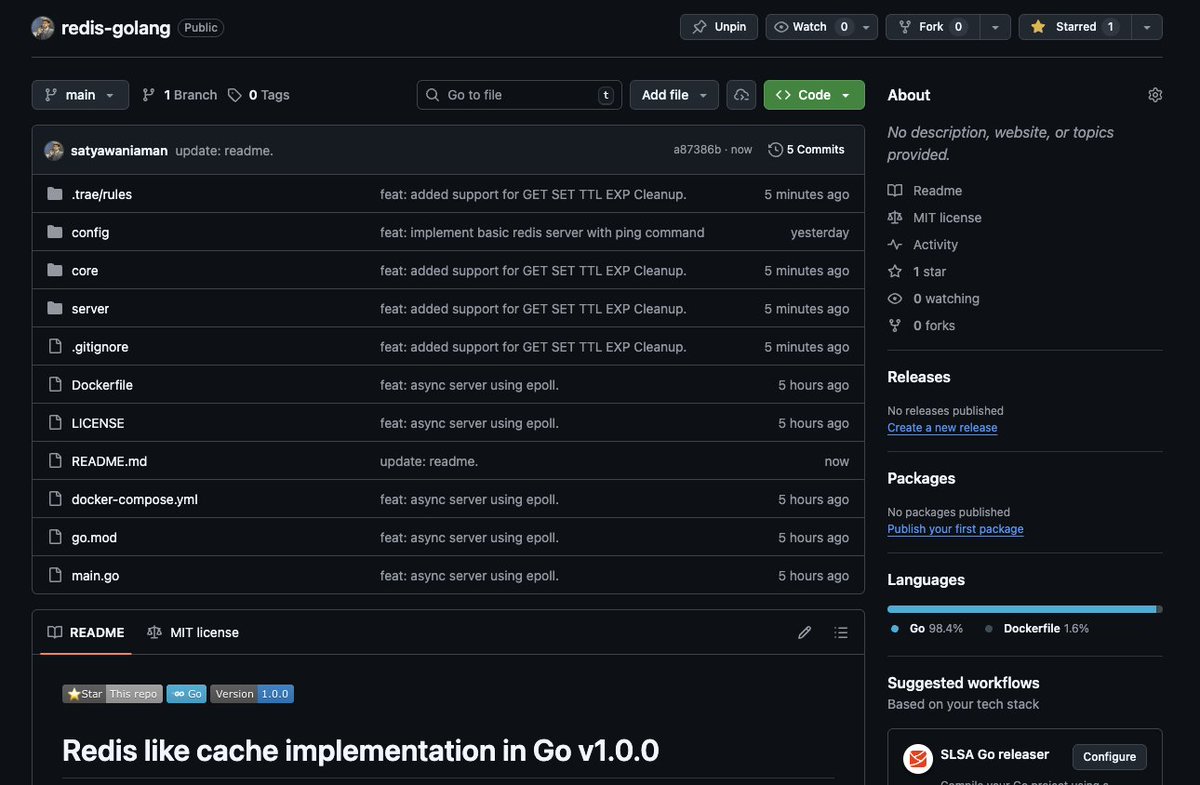Open the README.md file name
Viewport: 1200px width, 785px height.
pos(109,461)
